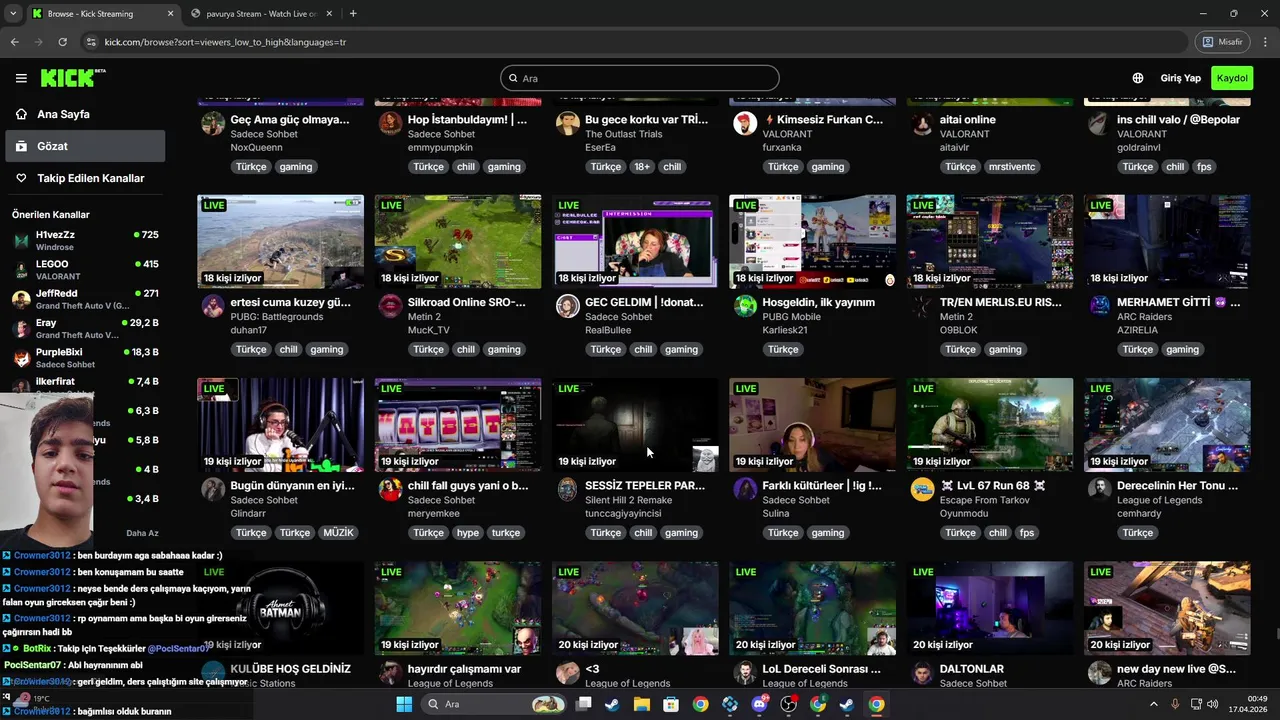The width and height of the screenshot is (1280, 720).
Task: Toggle the hamburger sidebar menu
Action: pos(21,78)
